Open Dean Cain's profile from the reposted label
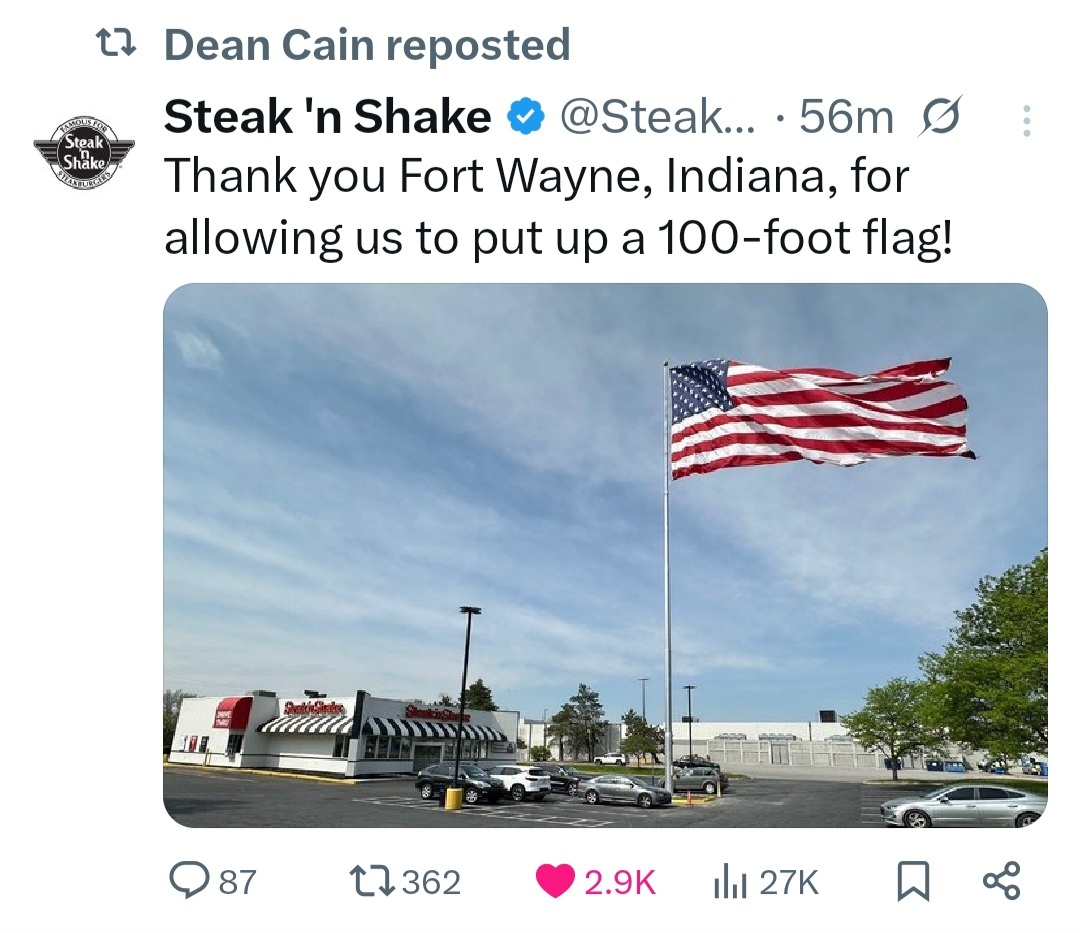This screenshot has height=933, width=1080. pyautogui.click(x=366, y=45)
